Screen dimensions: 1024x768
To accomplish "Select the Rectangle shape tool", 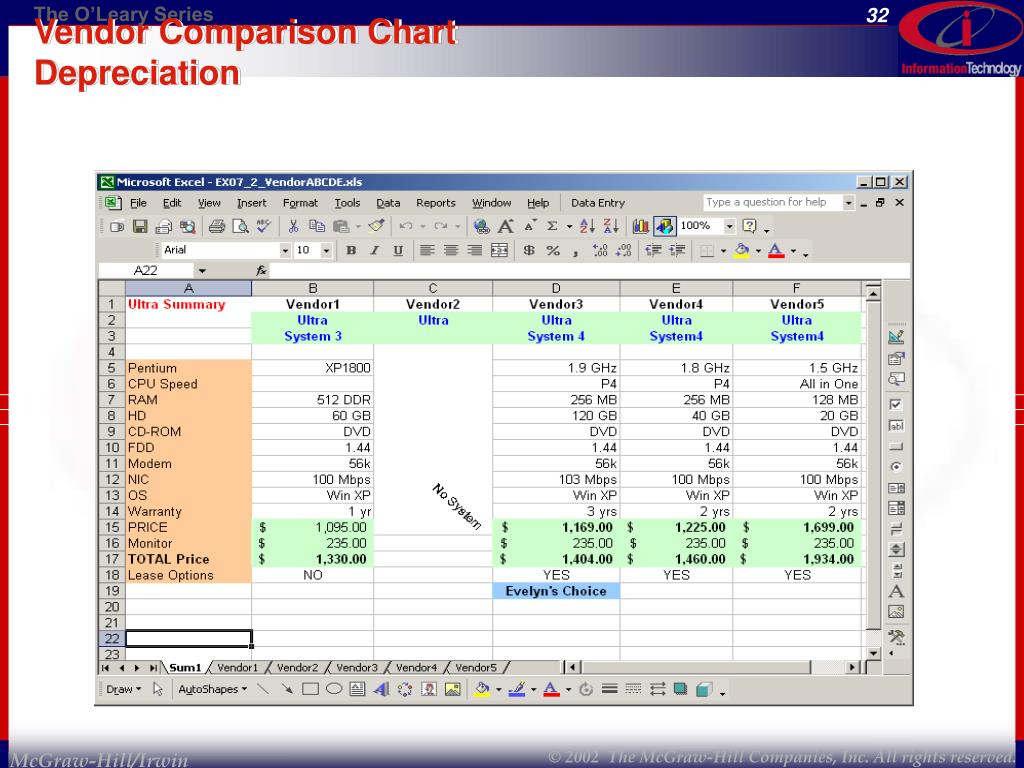I will 310,690.
